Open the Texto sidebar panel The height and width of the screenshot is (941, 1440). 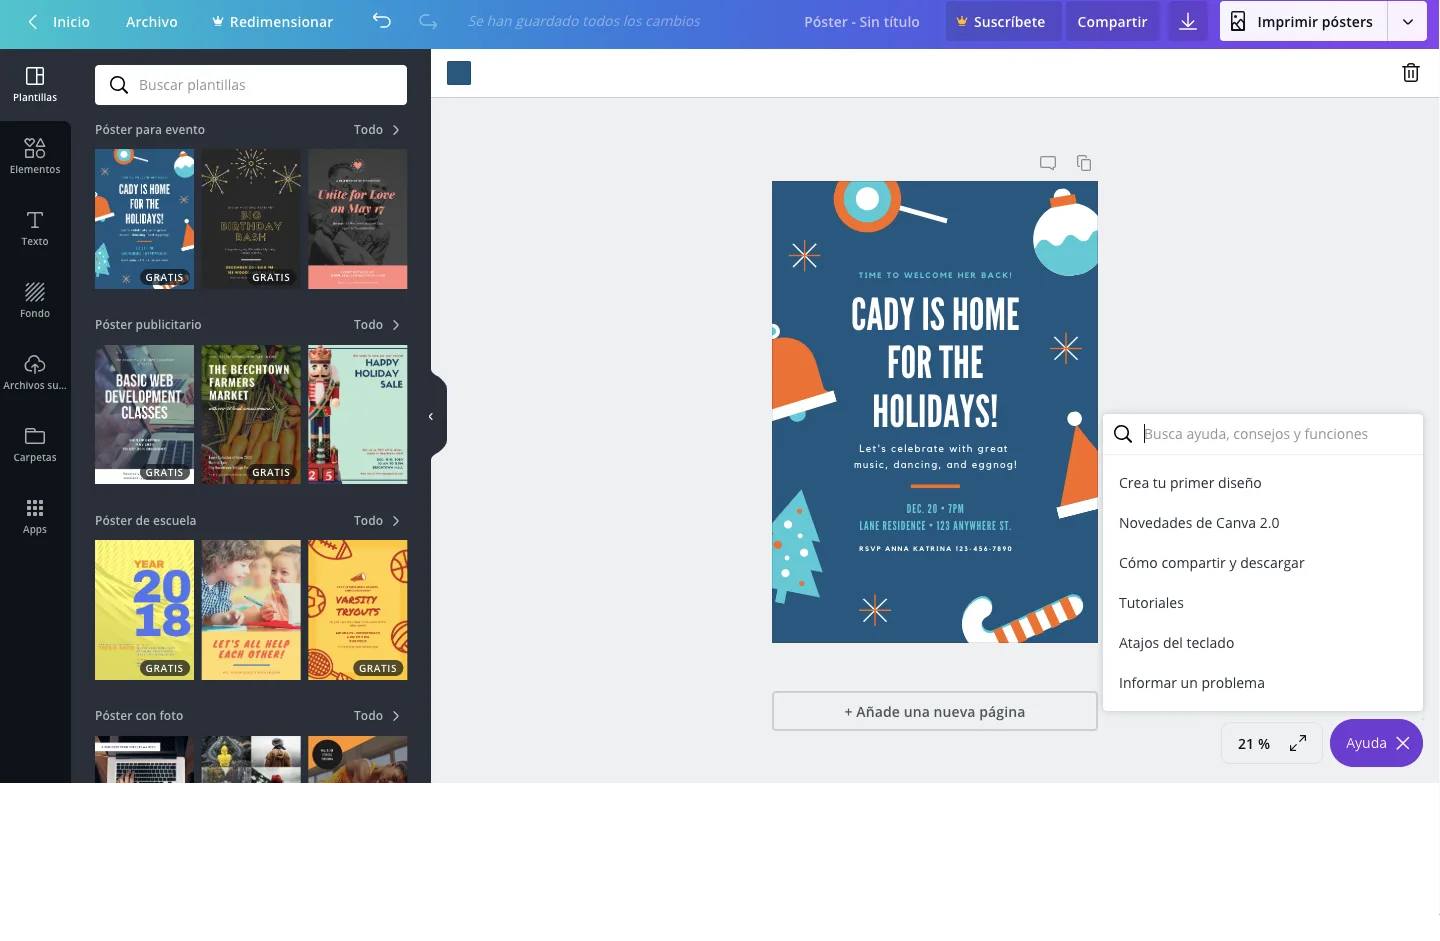click(35, 229)
